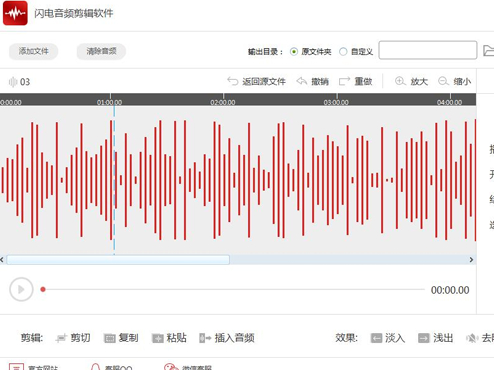The height and width of the screenshot is (370, 494).
Task: Click the 返回源文件 button
Action: coord(256,81)
